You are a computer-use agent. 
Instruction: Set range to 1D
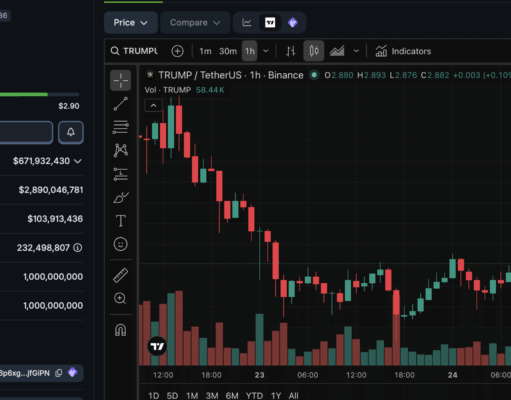click(153, 396)
